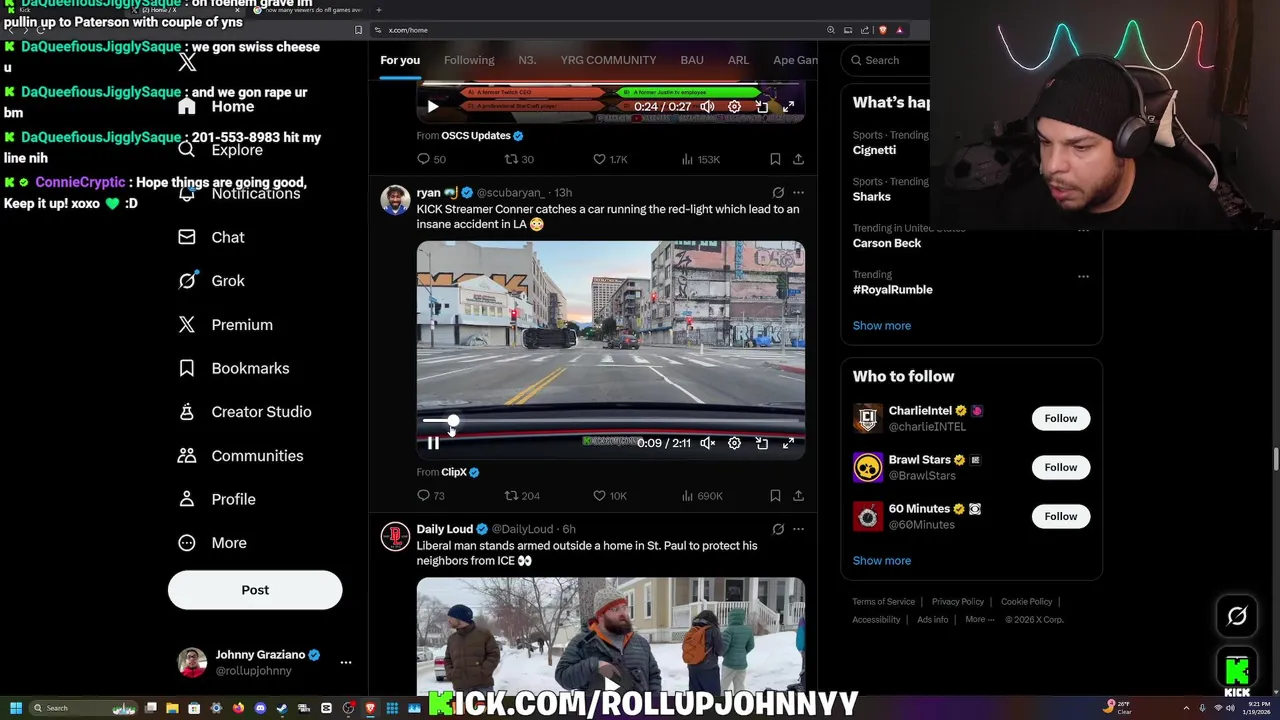Open settings gear on OSCS Updates video
This screenshot has width=1280, height=720.
point(734,106)
